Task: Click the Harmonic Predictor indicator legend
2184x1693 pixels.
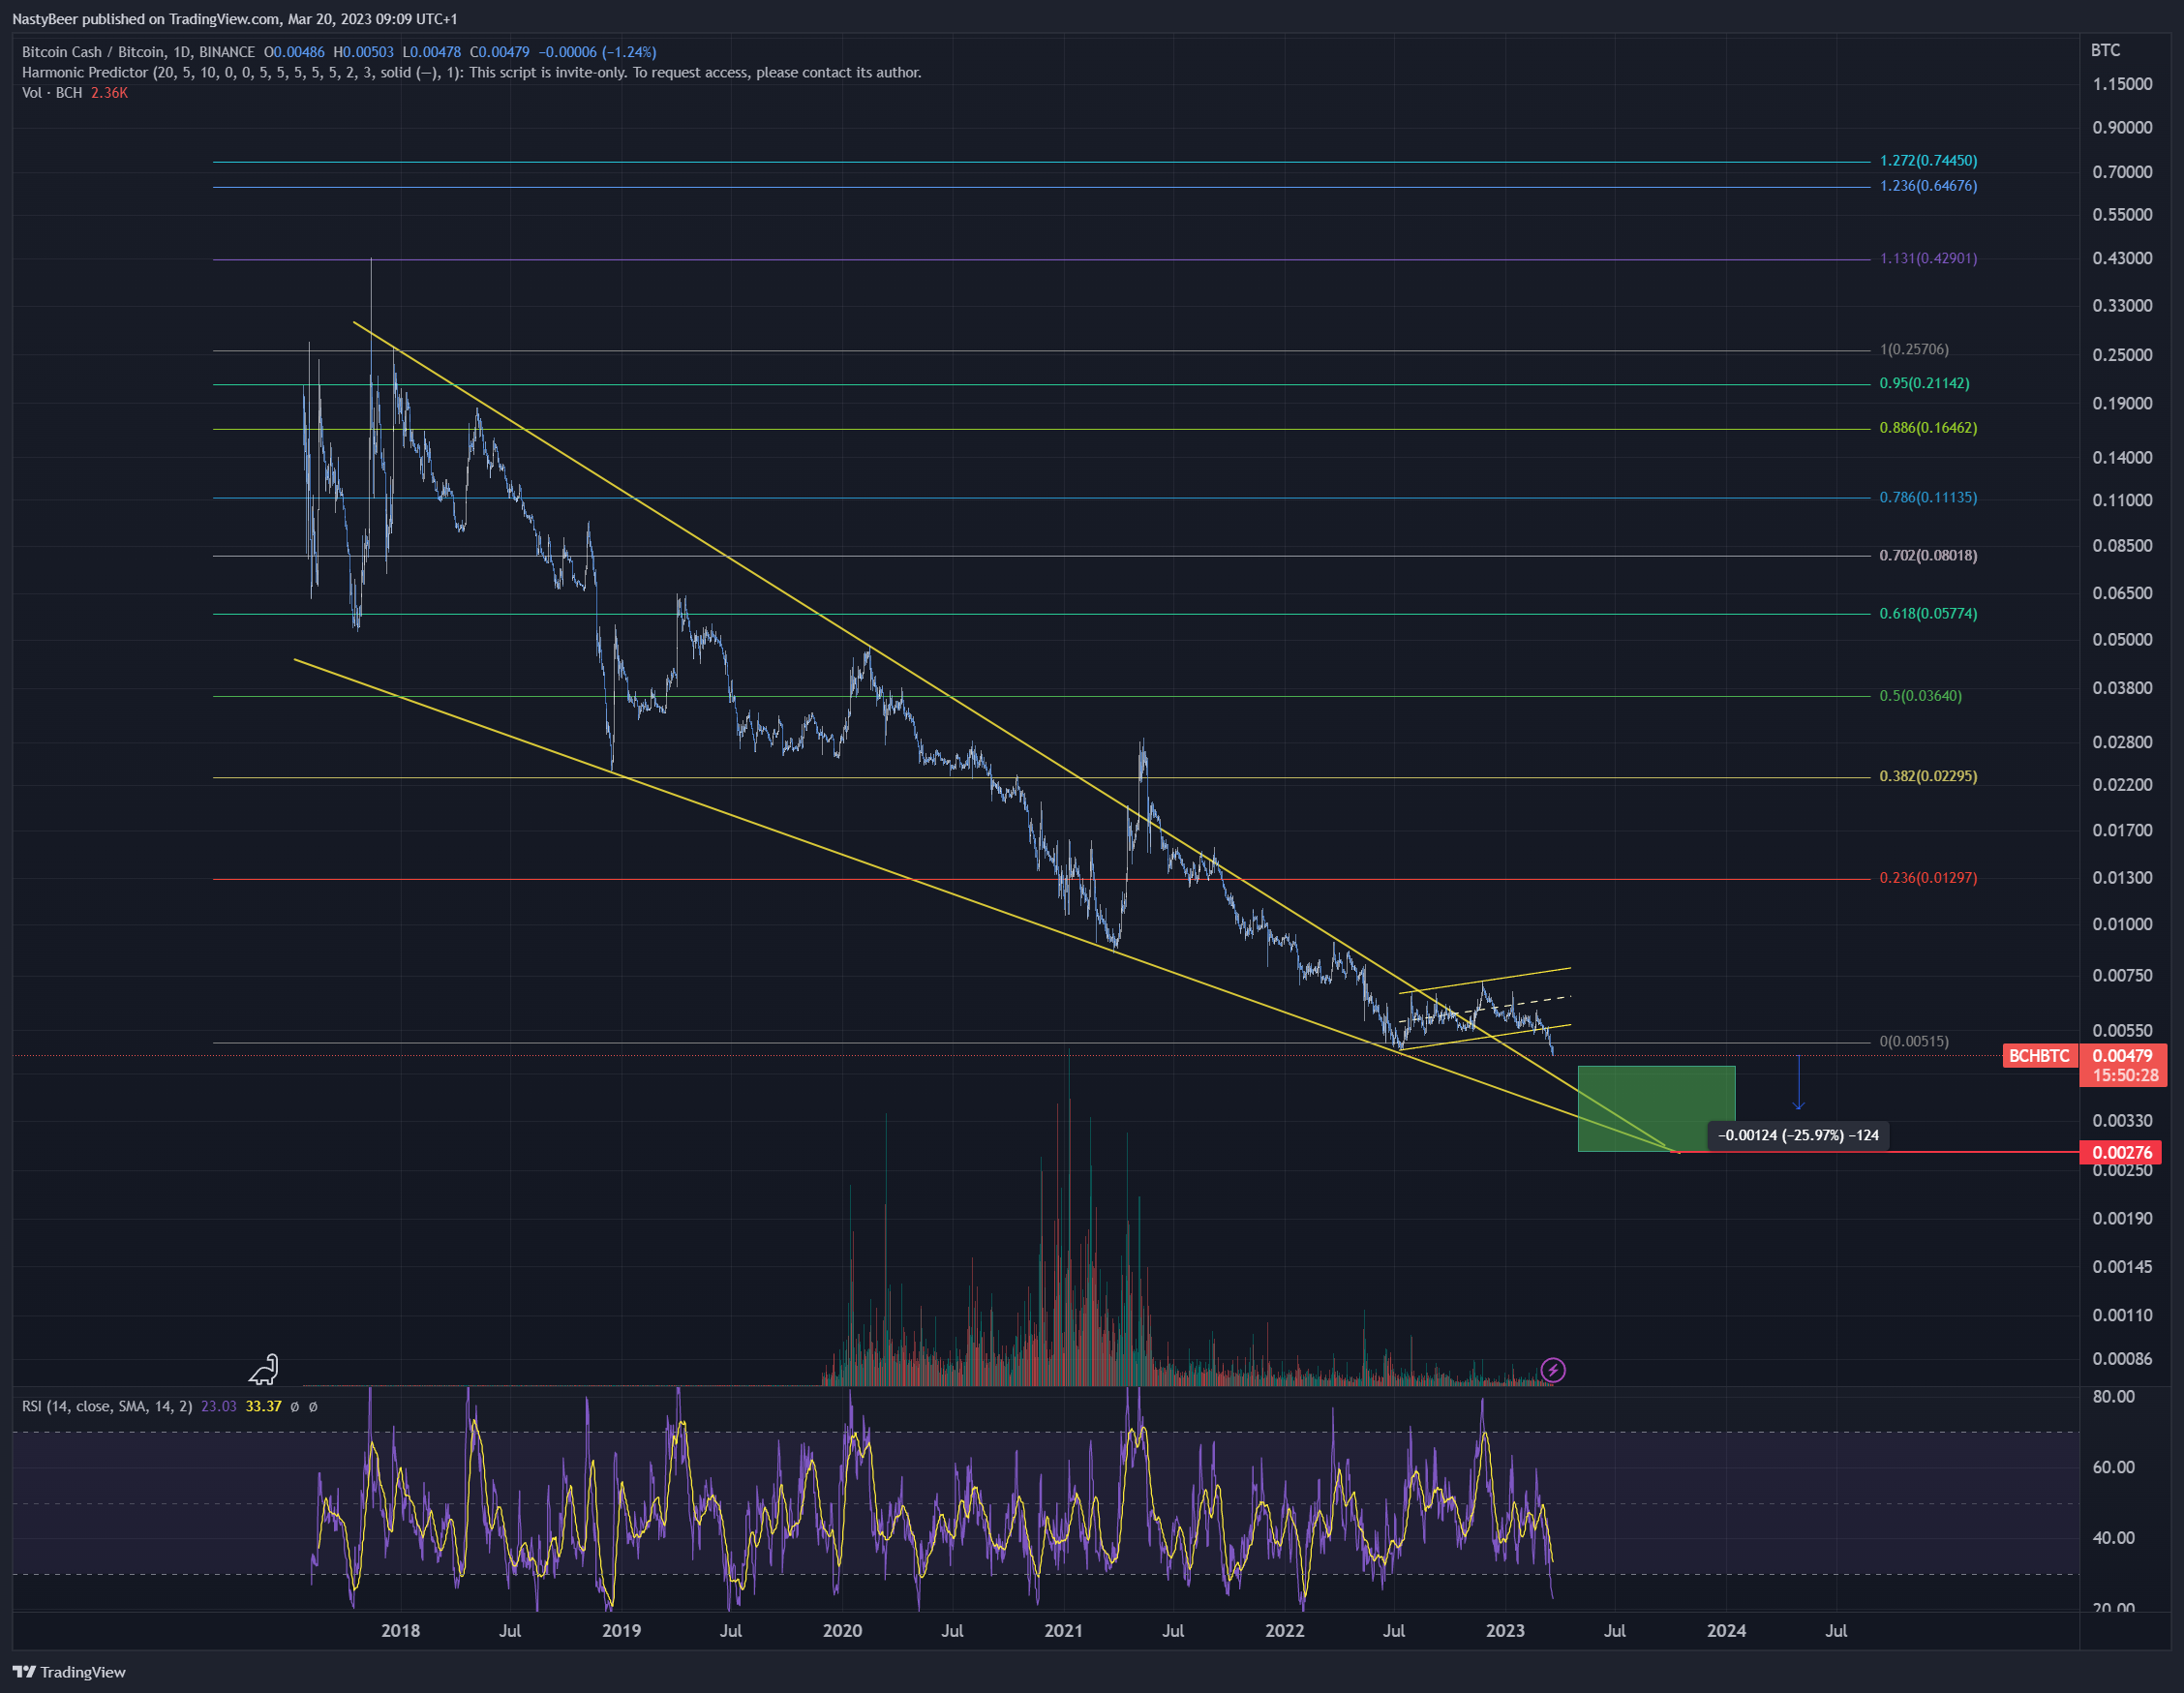Action: pos(471,72)
